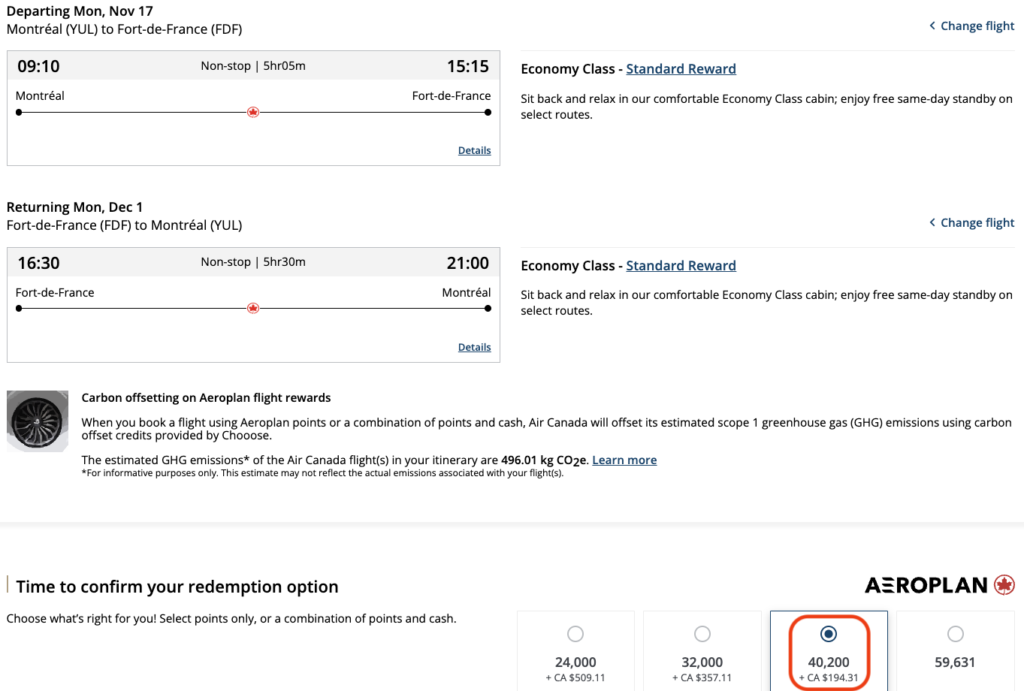Click Learn more about GHG emissions
This screenshot has width=1024, height=691.
point(624,460)
